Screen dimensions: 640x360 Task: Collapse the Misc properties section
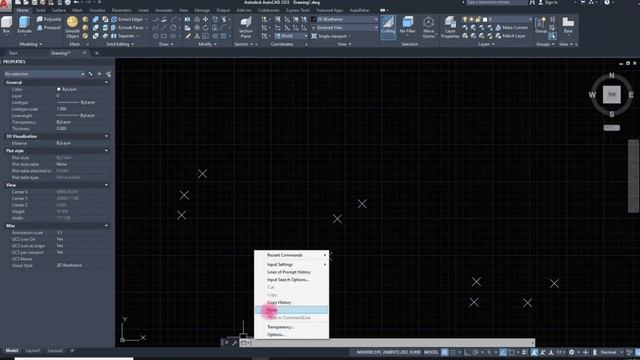tap(107, 226)
